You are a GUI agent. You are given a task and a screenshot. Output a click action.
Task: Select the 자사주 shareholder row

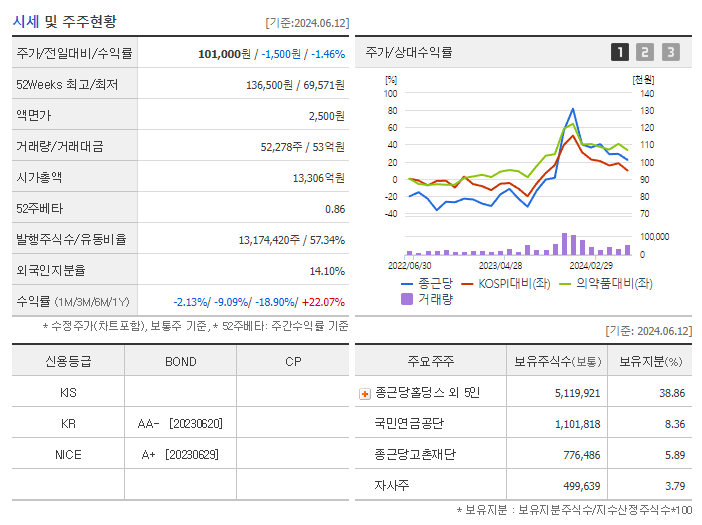(x=523, y=485)
